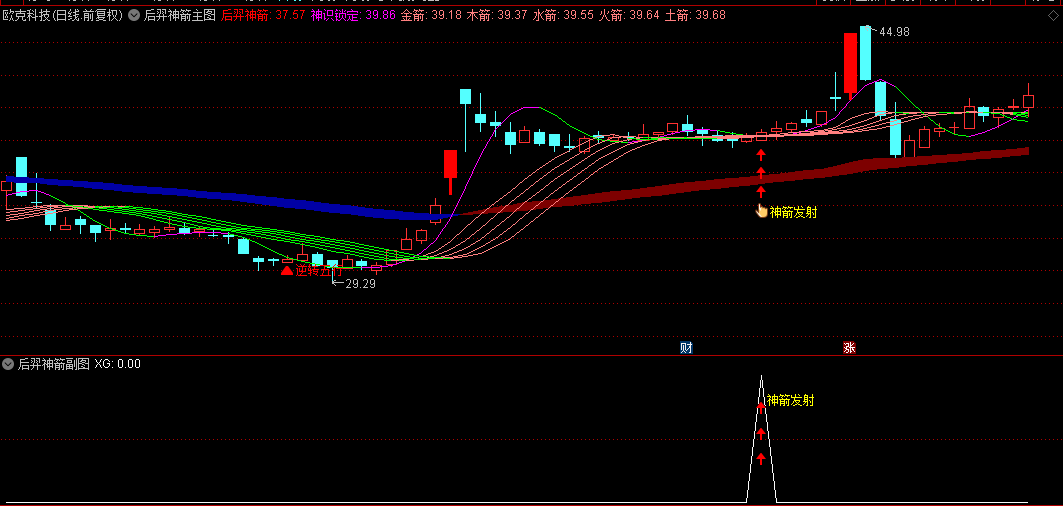Click the 44.98 high price label
Image resolution: width=1063 pixels, height=506 pixels.
(x=894, y=32)
